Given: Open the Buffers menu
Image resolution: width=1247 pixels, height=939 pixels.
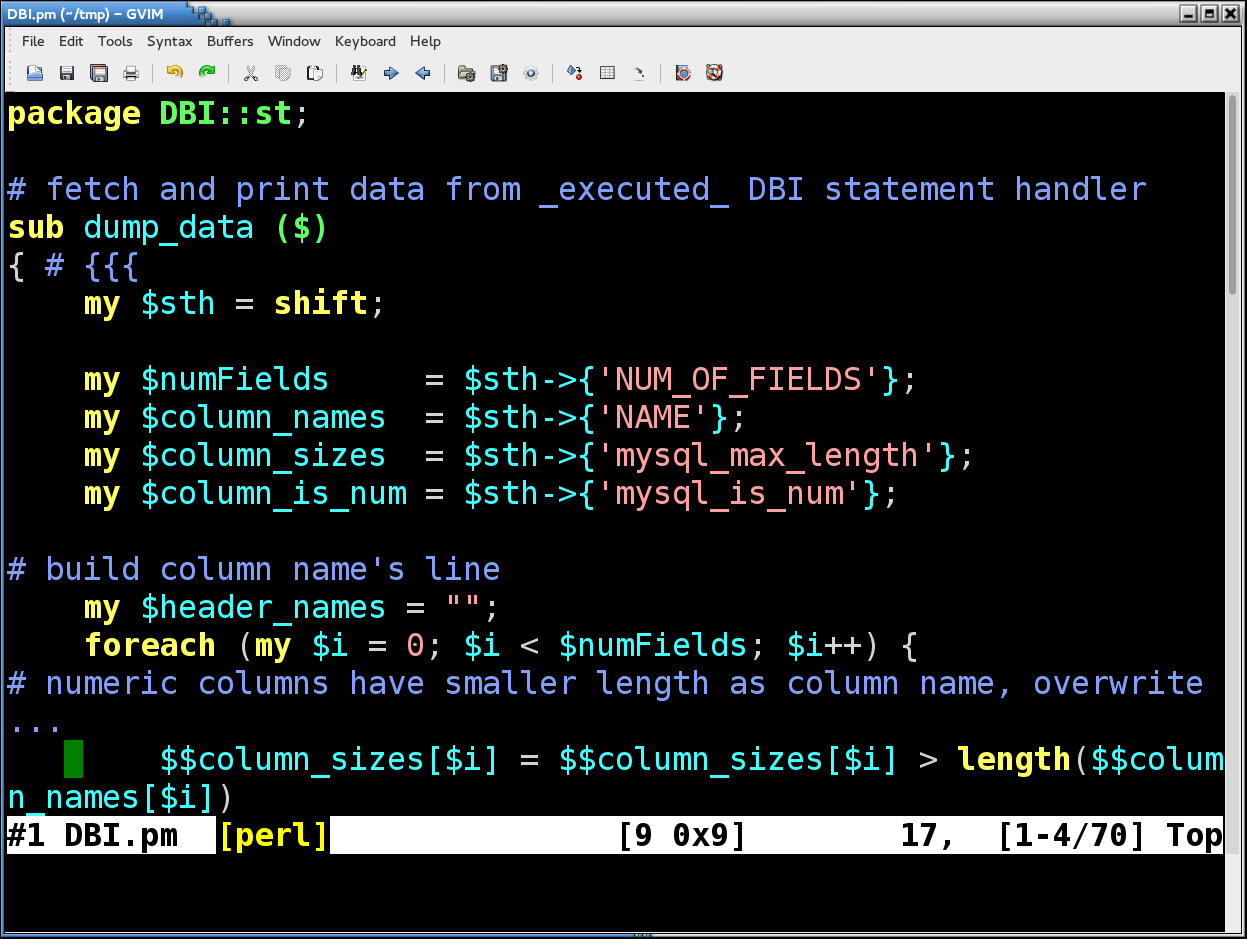Looking at the screenshot, I should [x=230, y=41].
